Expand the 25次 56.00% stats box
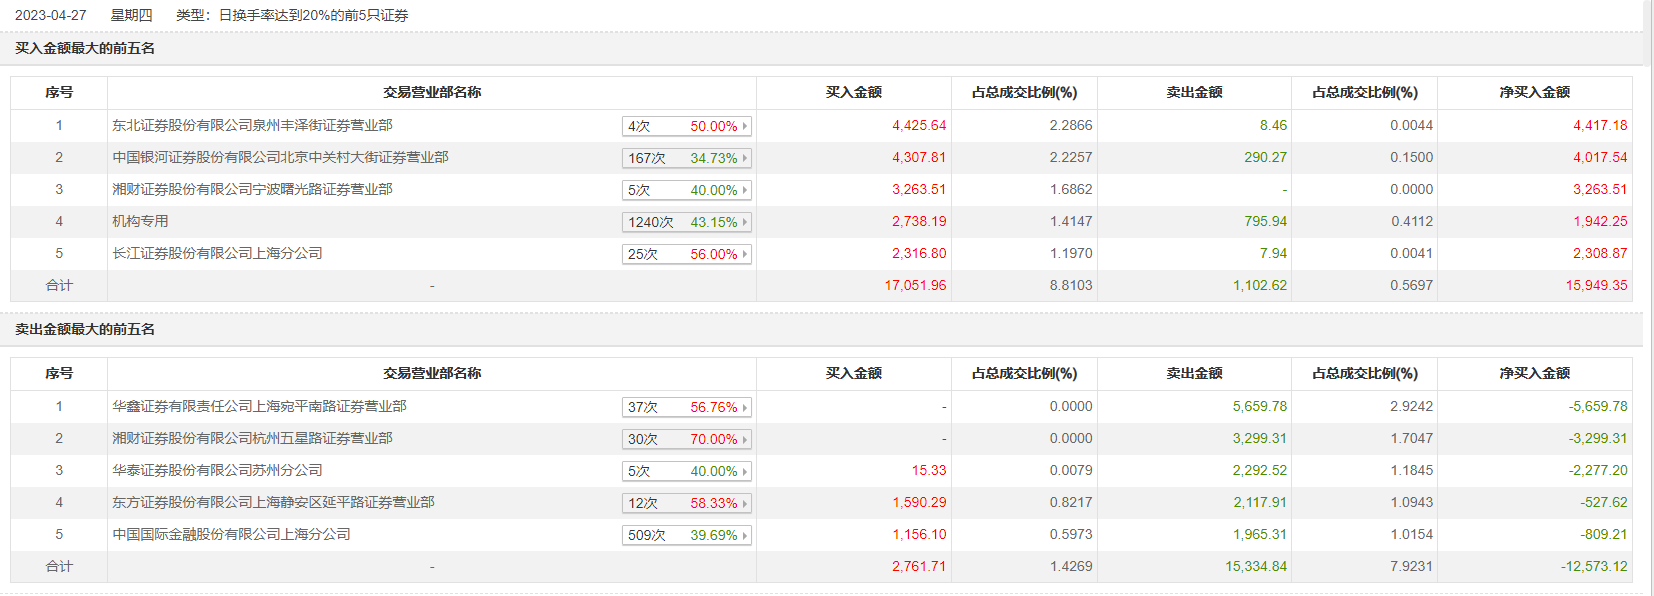Viewport: 1654px width, 596px height. point(686,254)
